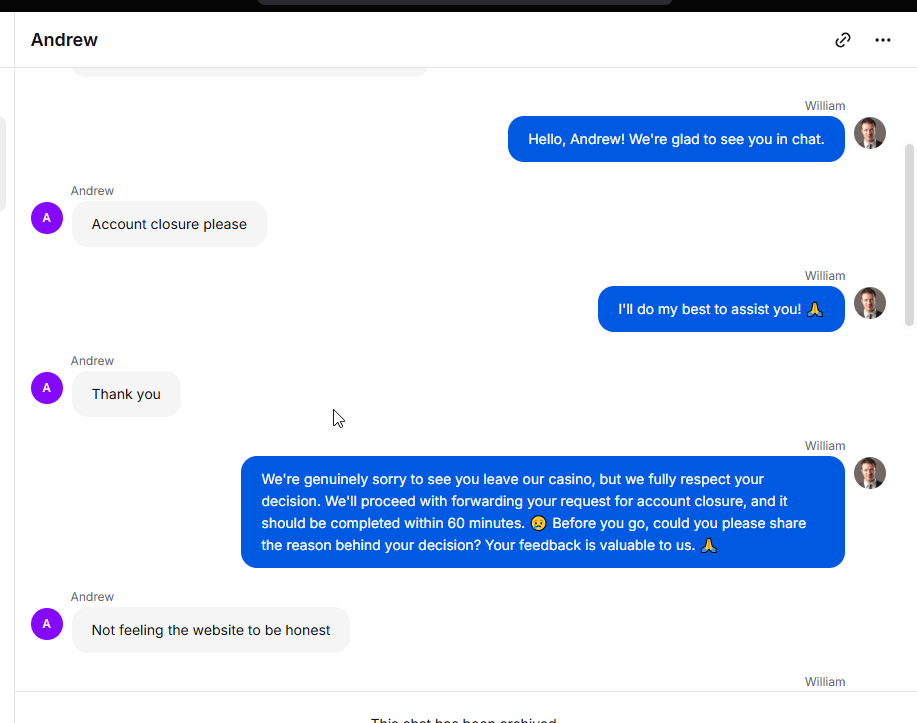Select the 'I'll do my best to assist you' bubble
The width and height of the screenshot is (917, 723).
tap(721, 309)
